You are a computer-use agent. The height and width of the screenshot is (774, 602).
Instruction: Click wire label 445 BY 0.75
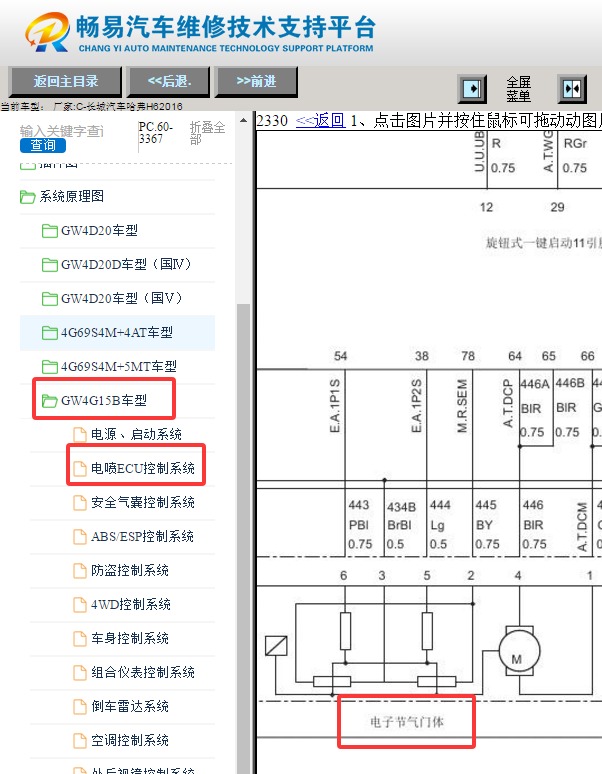488,525
